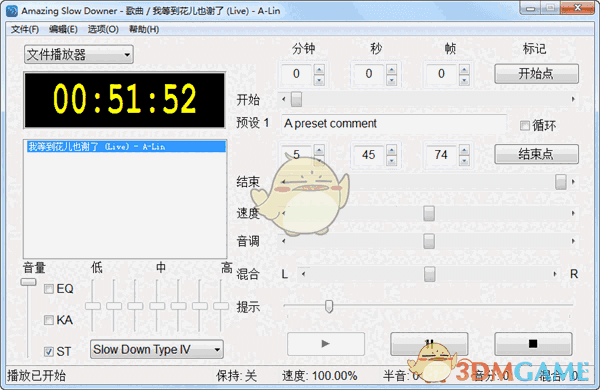Click the 开始 slider right arrow

(x=573, y=99)
